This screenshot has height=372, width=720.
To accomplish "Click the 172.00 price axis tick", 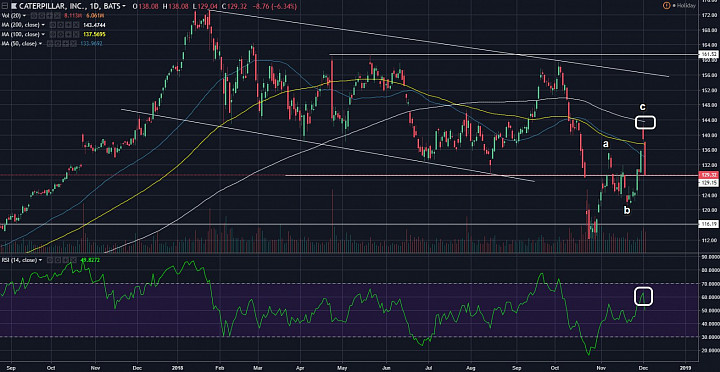I will click(x=709, y=16).
